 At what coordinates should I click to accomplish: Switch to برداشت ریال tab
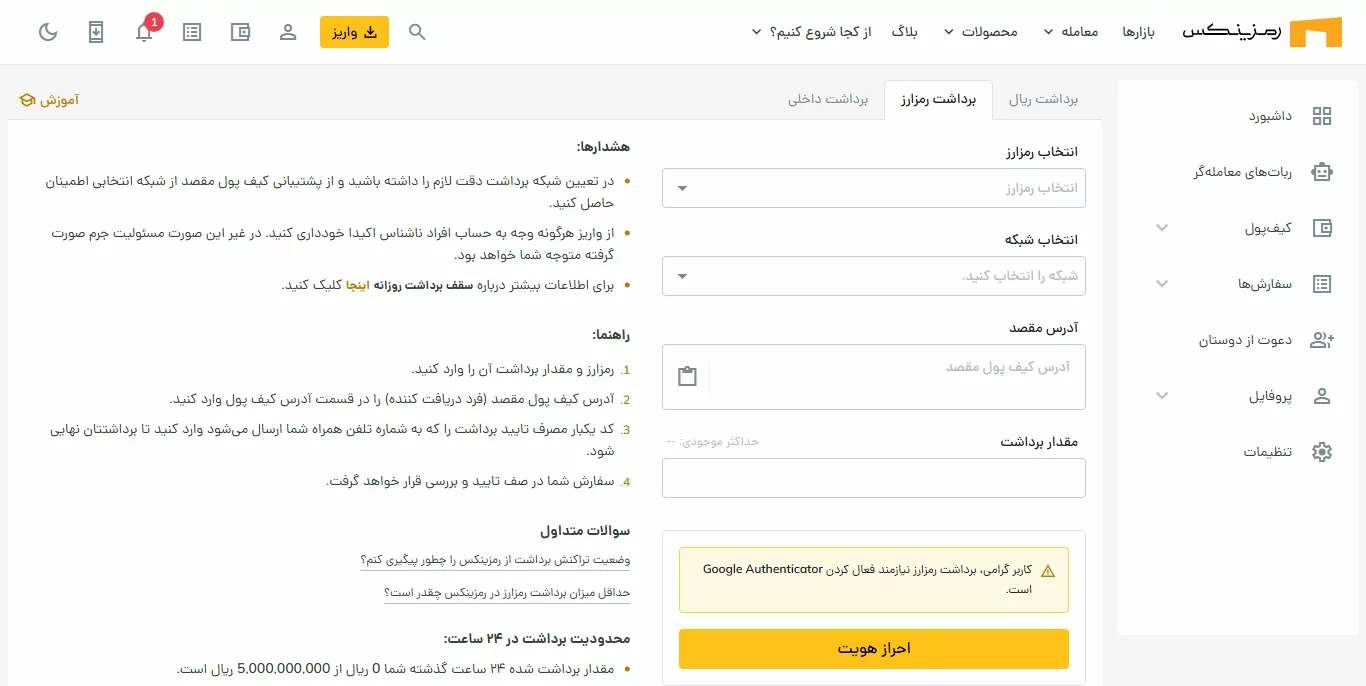(x=1043, y=100)
